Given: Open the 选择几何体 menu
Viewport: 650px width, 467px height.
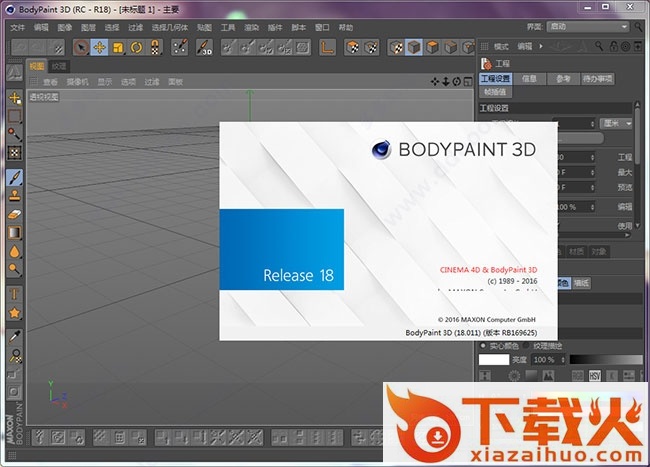Looking at the screenshot, I should (x=170, y=27).
